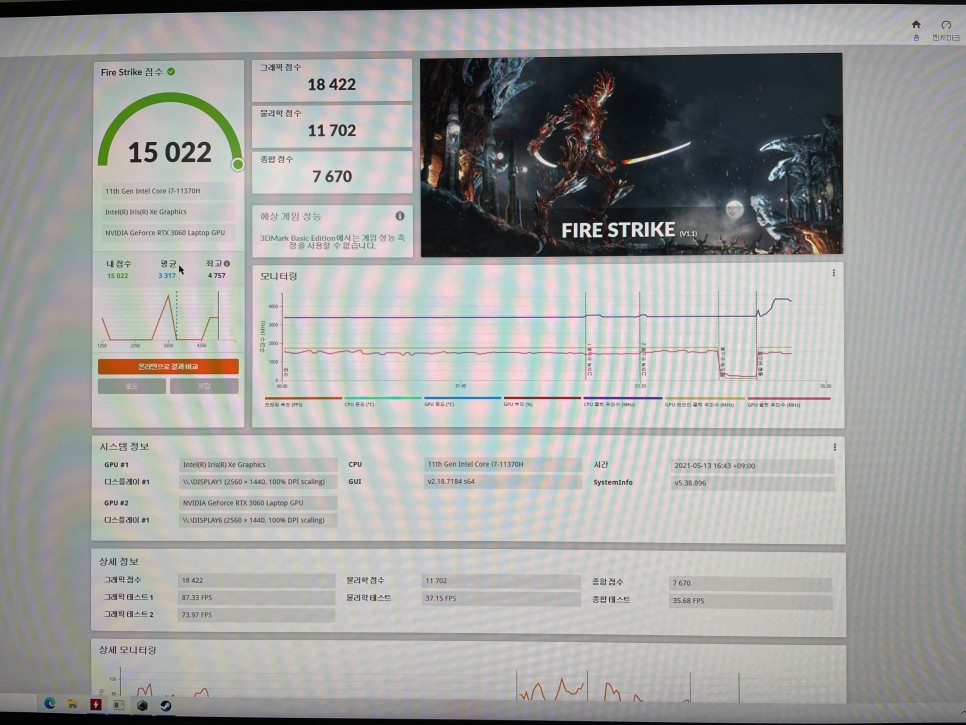966x725 pixels.
Task: Click the 15 022 Fire Strike main score
Action: coord(169,152)
